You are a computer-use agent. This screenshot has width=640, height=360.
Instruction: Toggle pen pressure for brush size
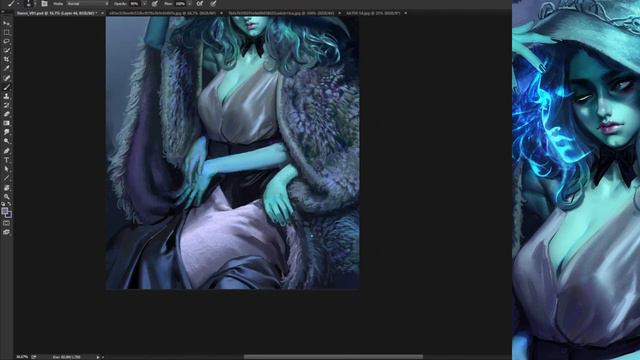coord(213,4)
